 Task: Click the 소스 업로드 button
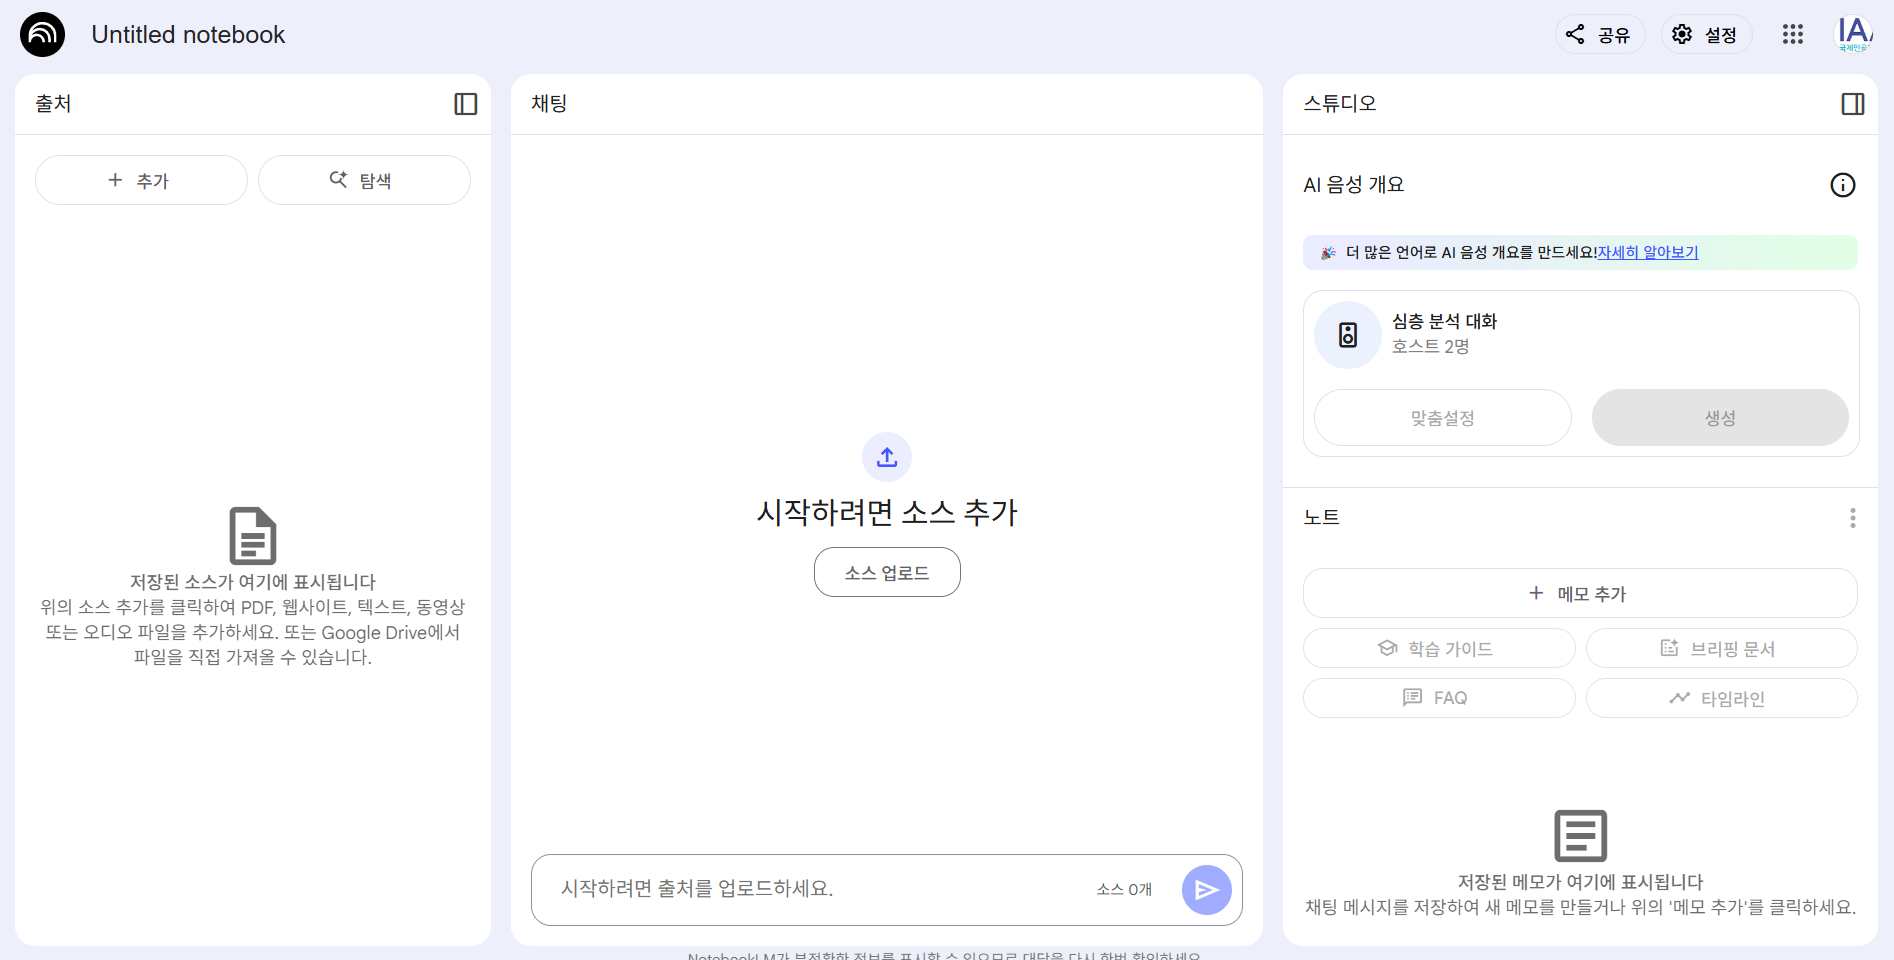tap(887, 572)
